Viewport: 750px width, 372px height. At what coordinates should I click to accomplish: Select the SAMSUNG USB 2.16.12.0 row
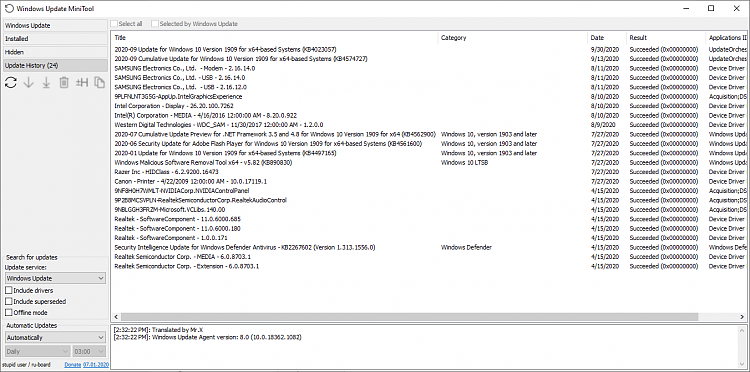(430, 87)
